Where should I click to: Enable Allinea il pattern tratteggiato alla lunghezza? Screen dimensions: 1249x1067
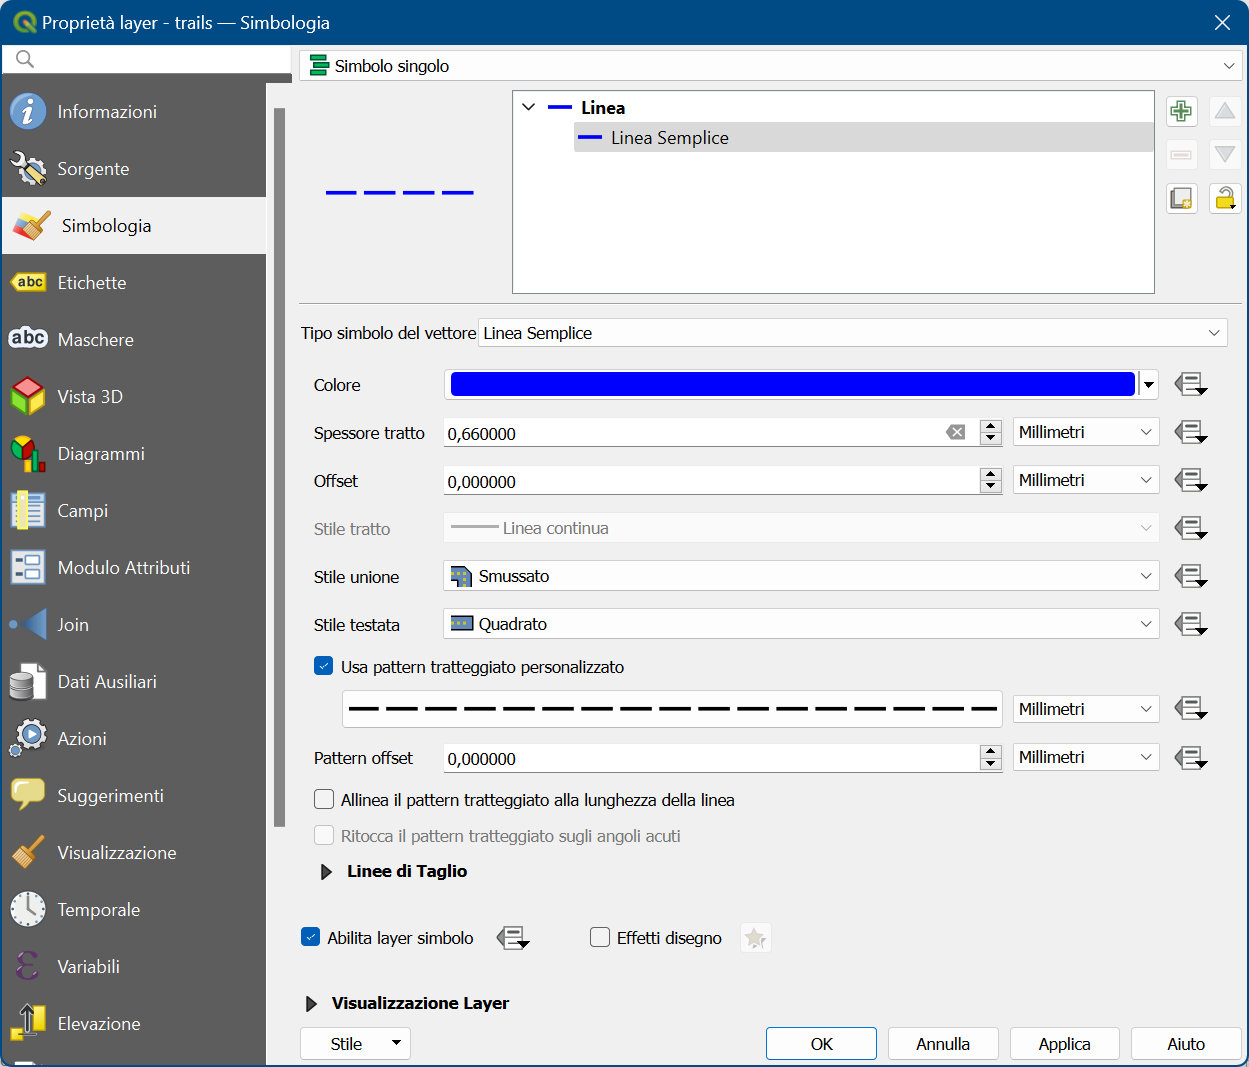pos(324,800)
